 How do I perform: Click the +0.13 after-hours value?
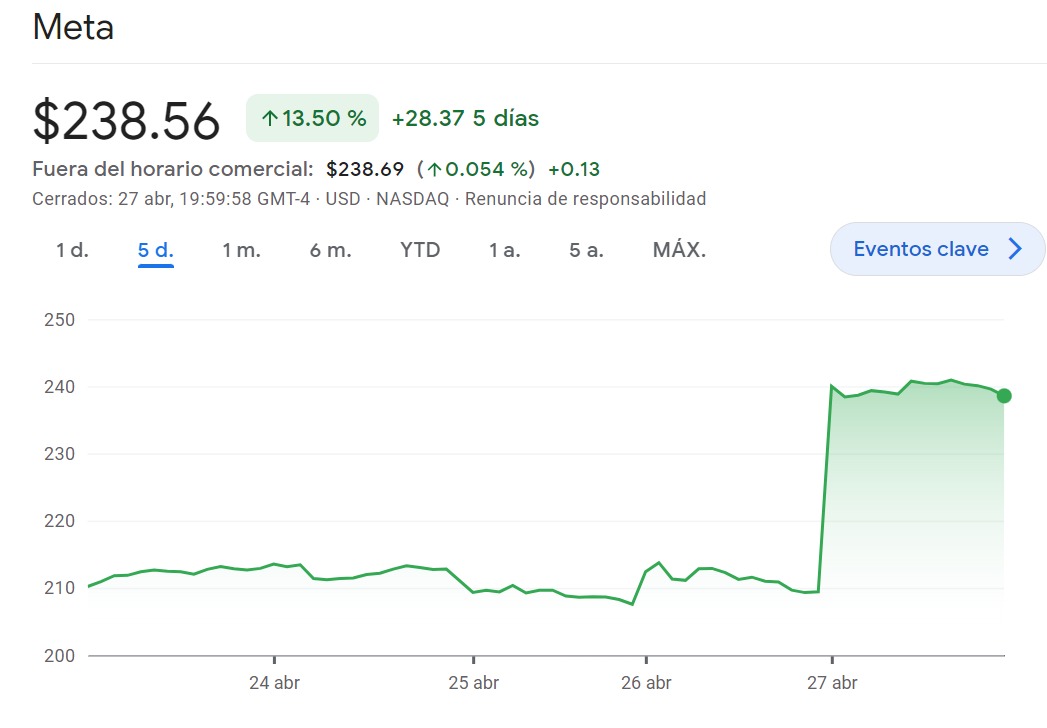pyautogui.click(x=574, y=169)
